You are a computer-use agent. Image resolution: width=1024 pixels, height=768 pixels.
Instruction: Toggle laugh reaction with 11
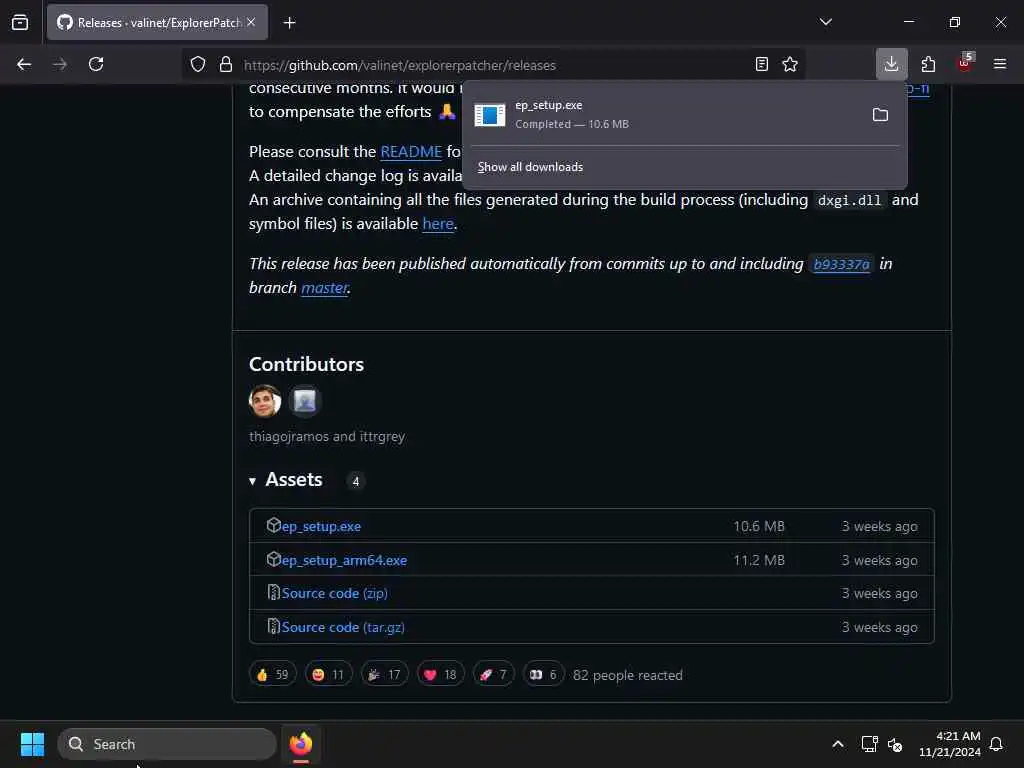pyautogui.click(x=328, y=675)
